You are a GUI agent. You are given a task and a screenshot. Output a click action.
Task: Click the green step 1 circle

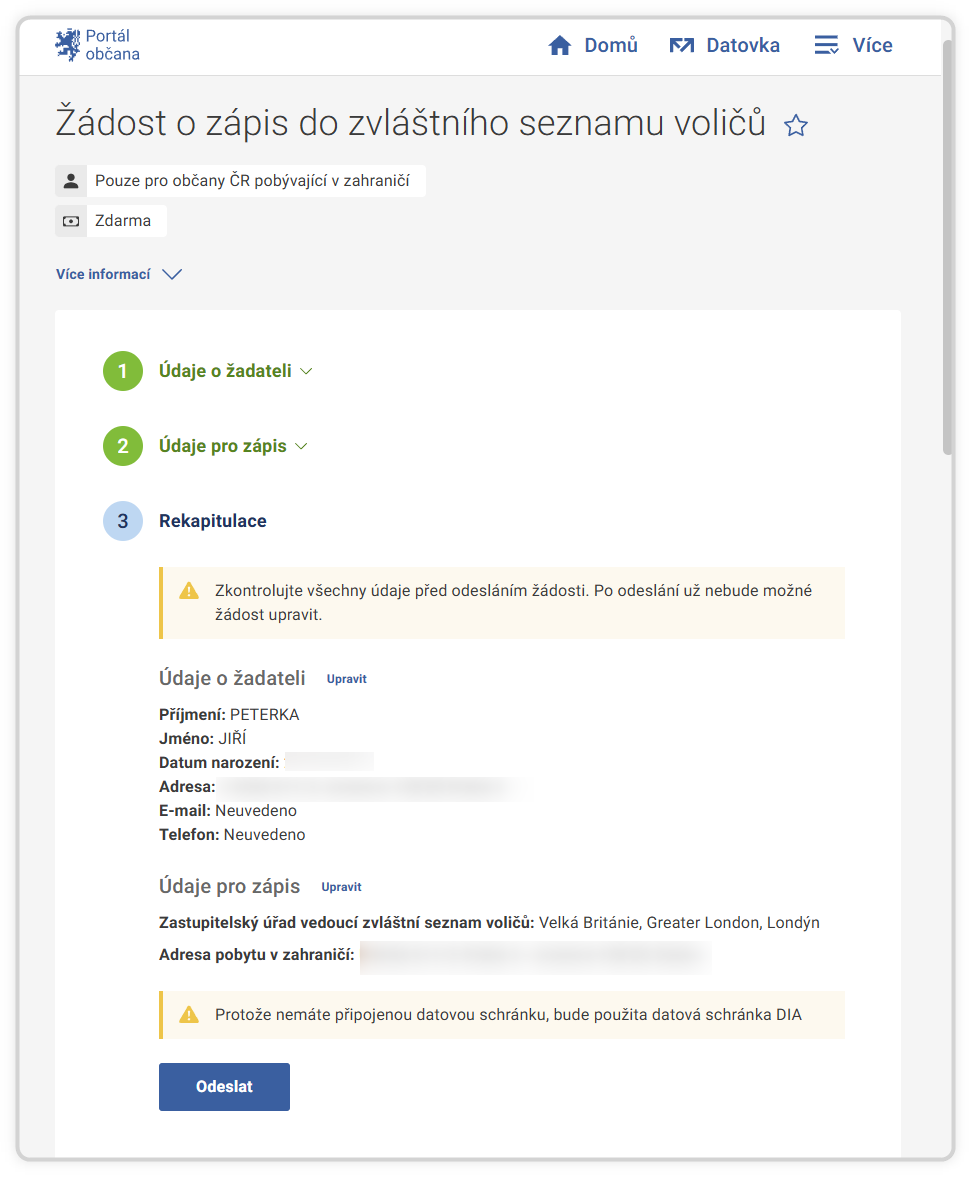tap(123, 371)
